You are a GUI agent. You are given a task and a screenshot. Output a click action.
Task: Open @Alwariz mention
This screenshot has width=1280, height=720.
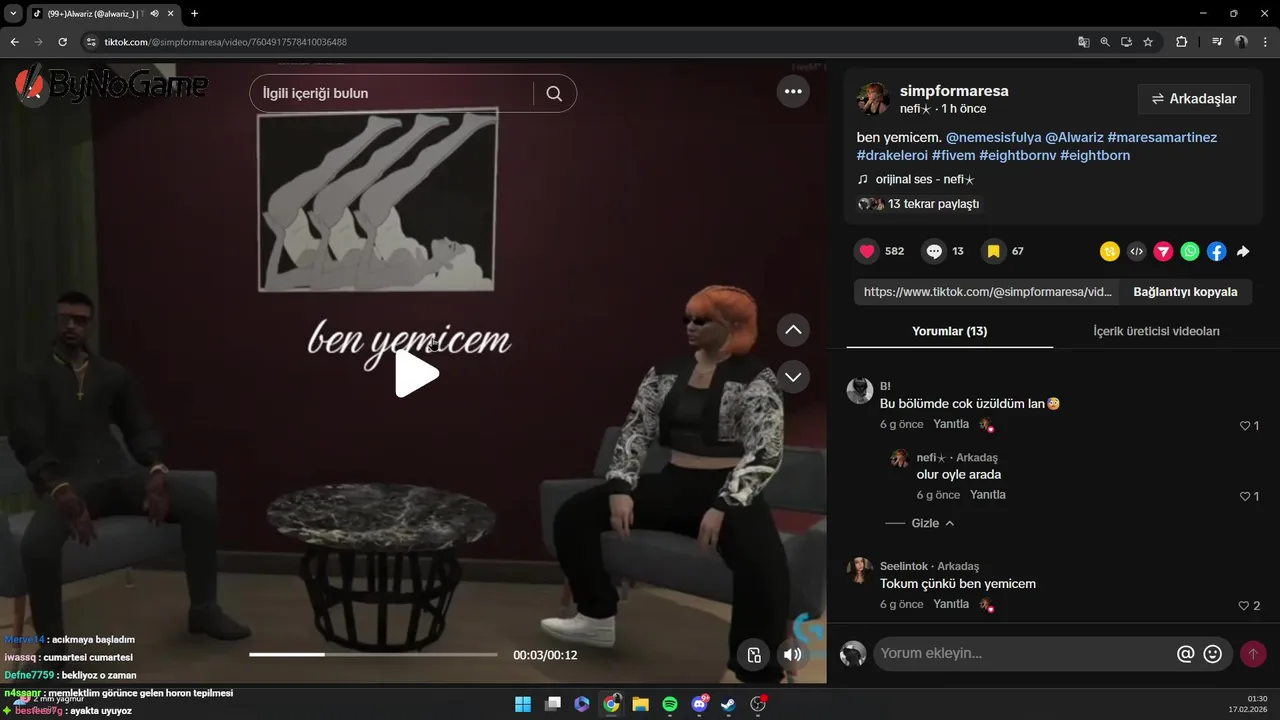click(x=1074, y=137)
